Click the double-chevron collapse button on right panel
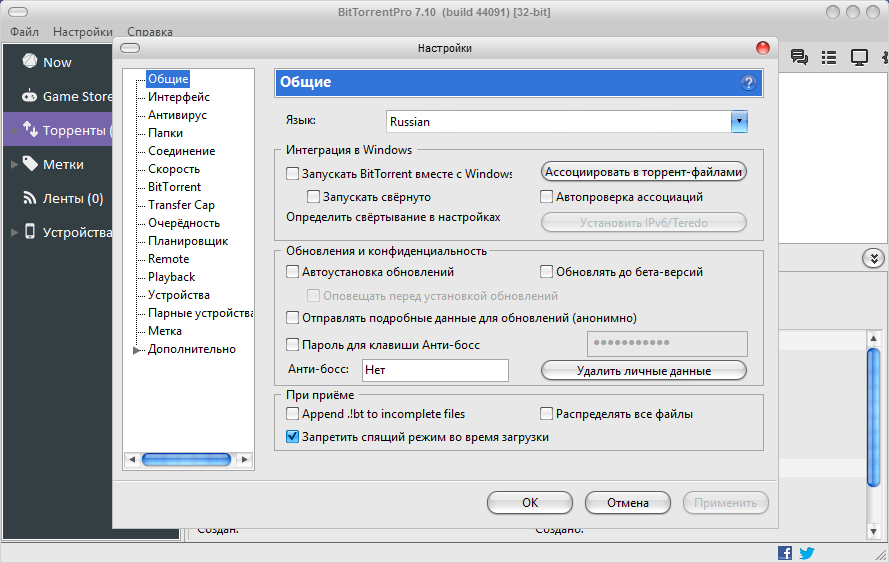Screen dimensions: 889x563 873,258
